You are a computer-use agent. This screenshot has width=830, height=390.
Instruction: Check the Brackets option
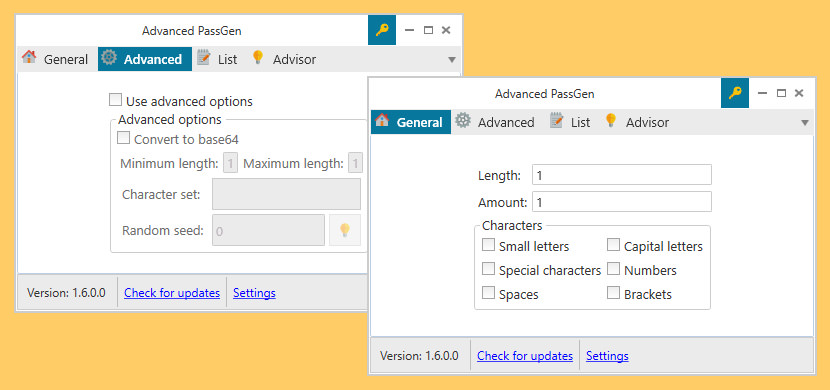[x=613, y=293]
